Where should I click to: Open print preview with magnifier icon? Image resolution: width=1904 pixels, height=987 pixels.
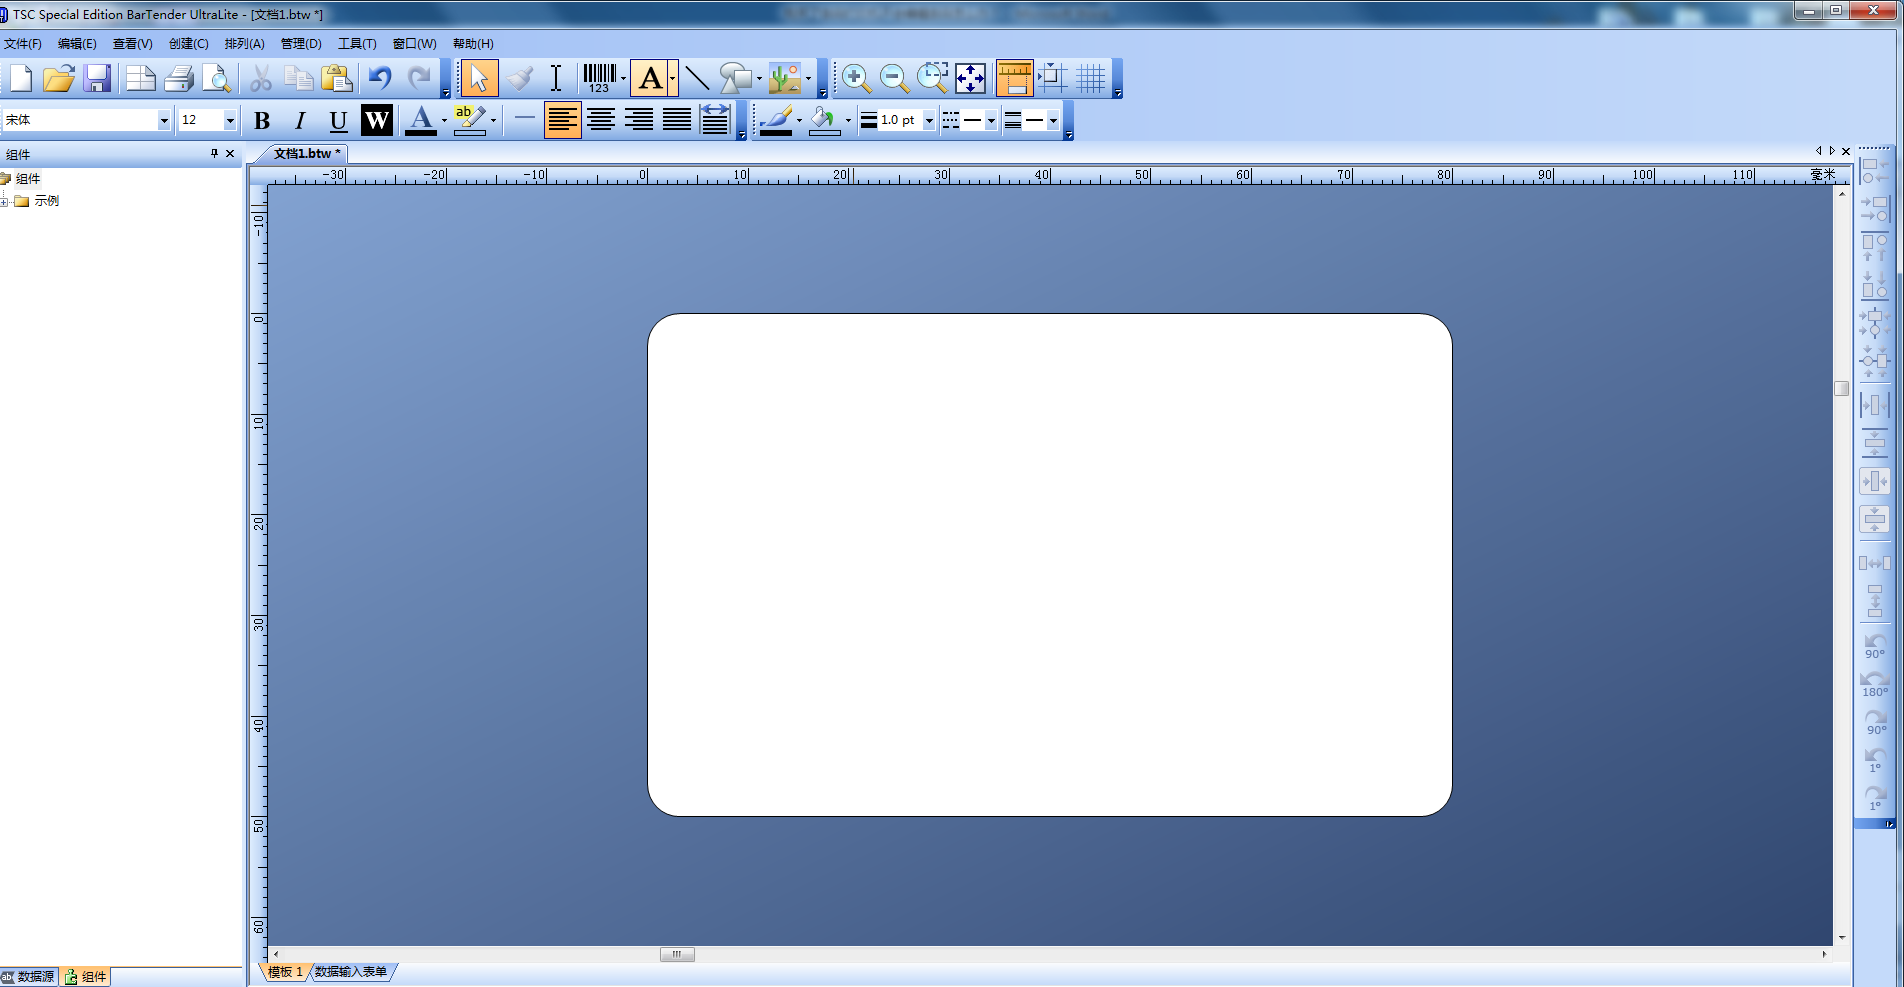[217, 78]
